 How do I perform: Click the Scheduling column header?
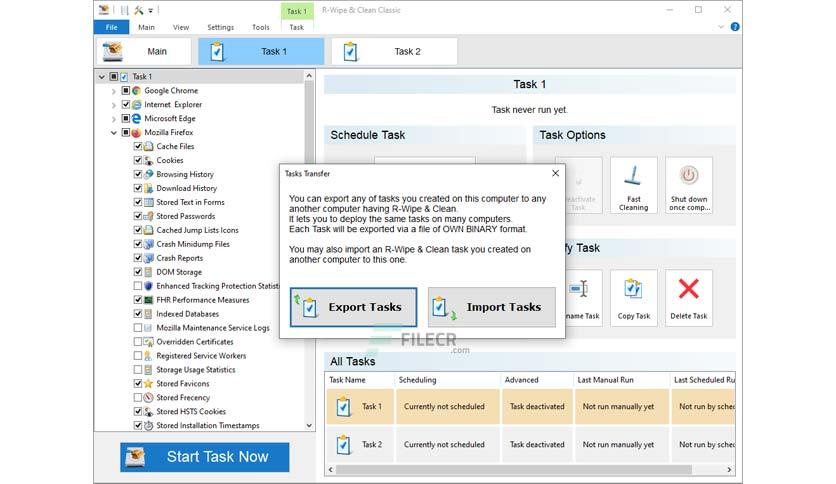(447, 380)
